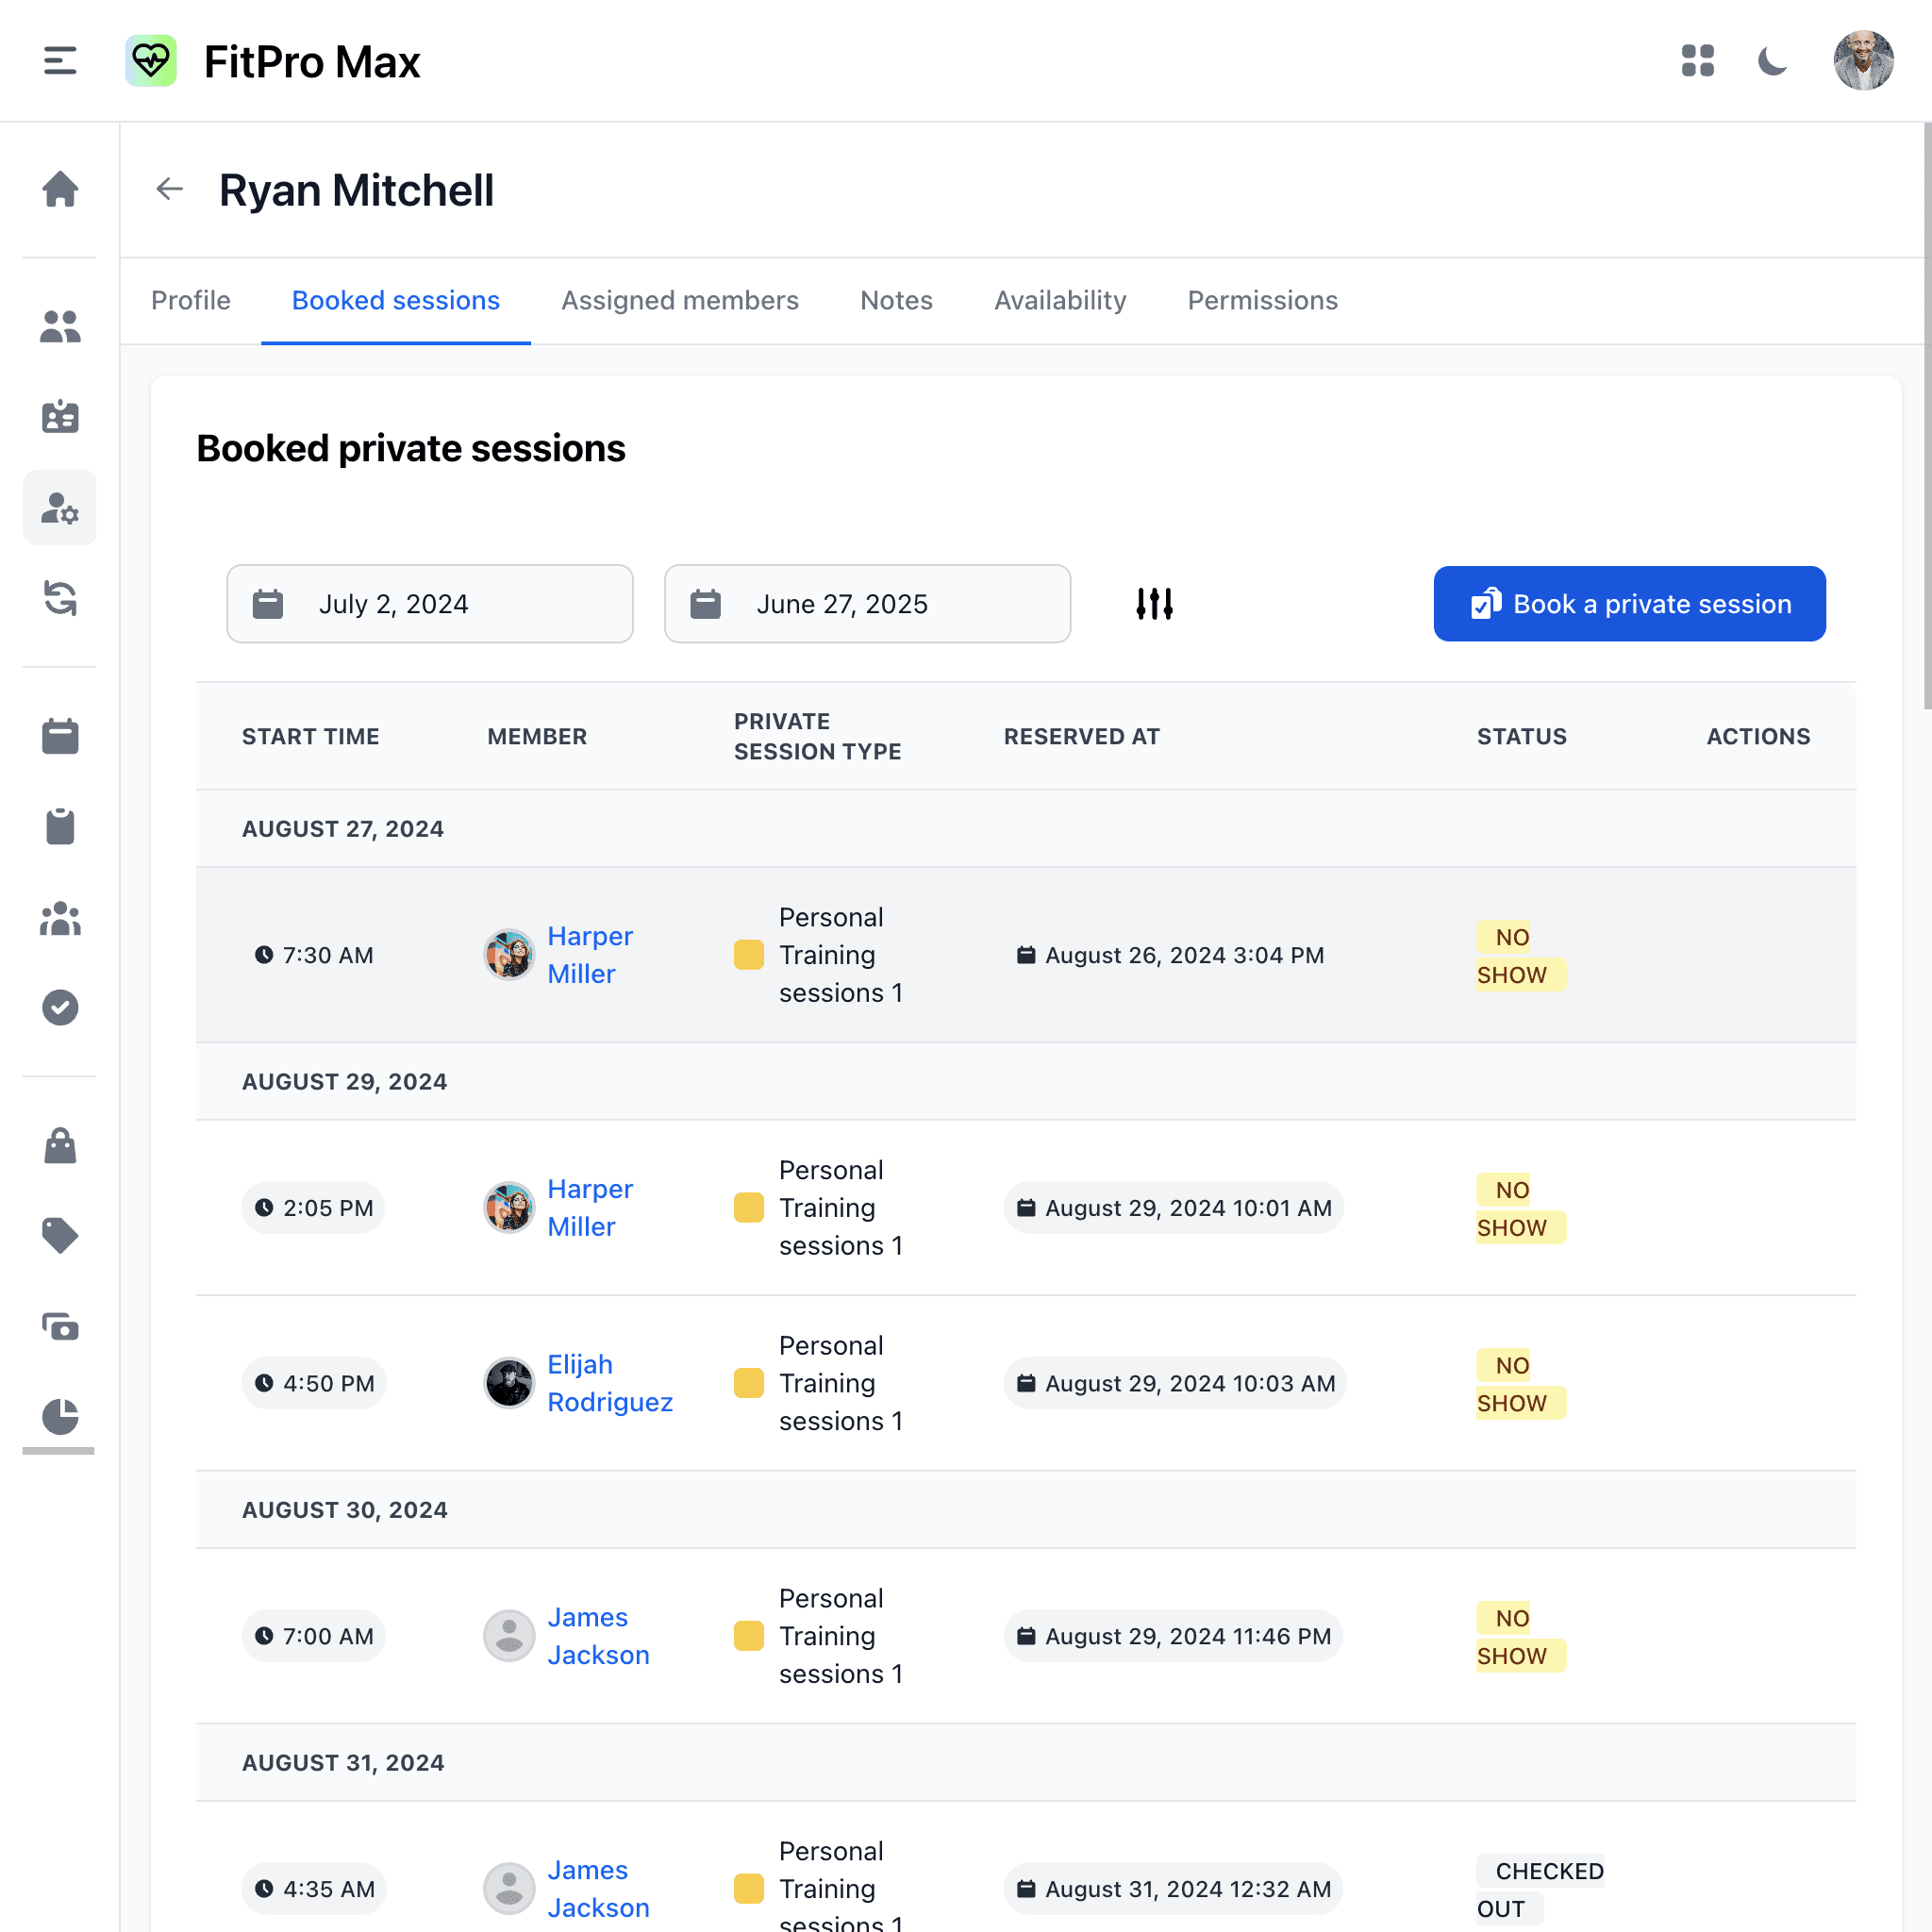Click the sync/refresh icon in sidebar

(x=60, y=598)
